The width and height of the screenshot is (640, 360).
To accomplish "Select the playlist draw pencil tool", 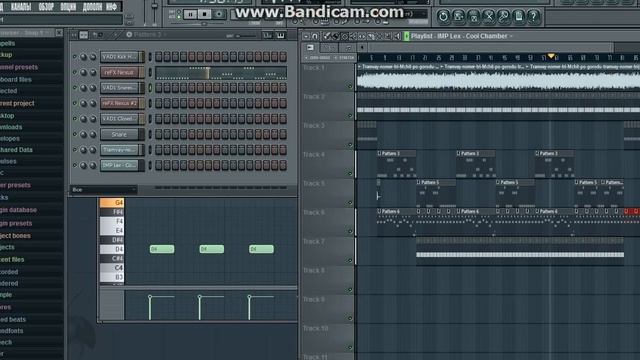I will click(327, 36).
